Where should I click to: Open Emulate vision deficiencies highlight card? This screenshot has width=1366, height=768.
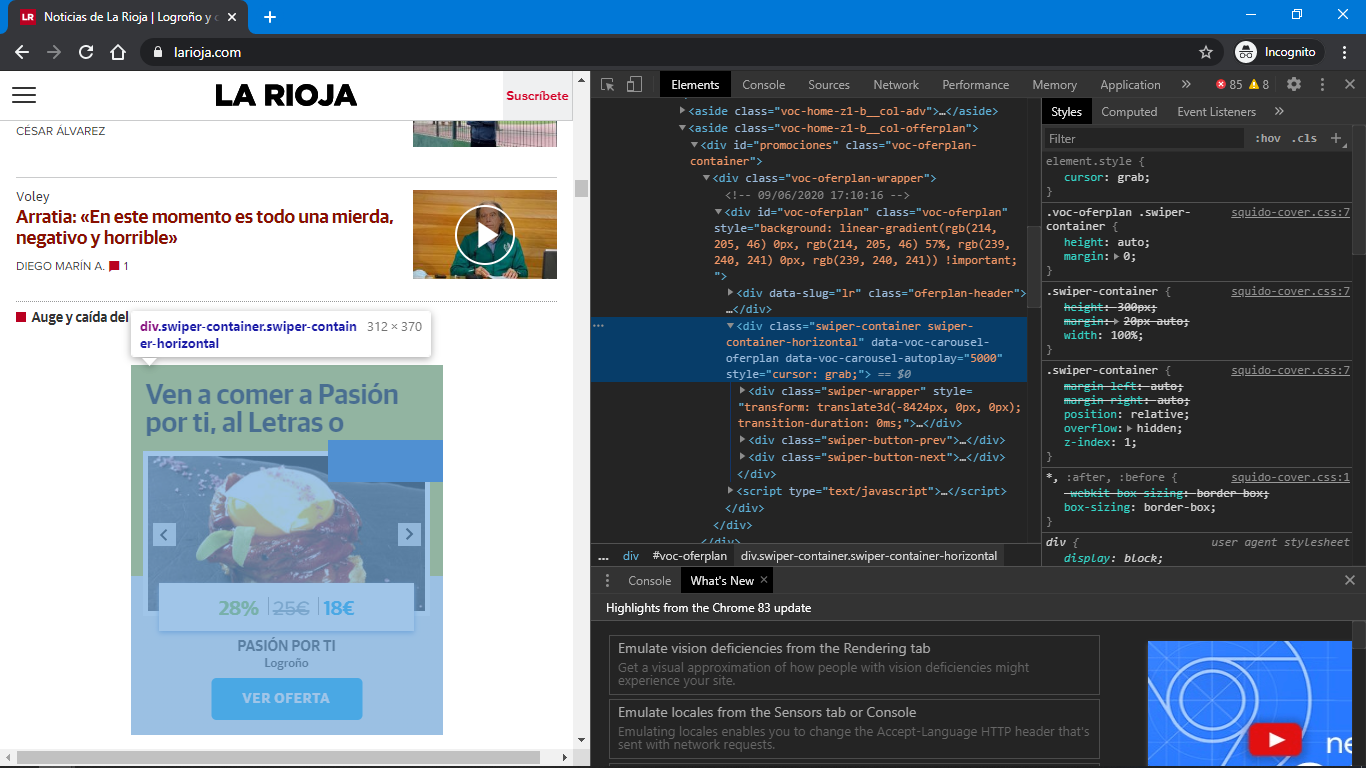pyautogui.click(x=854, y=664)
